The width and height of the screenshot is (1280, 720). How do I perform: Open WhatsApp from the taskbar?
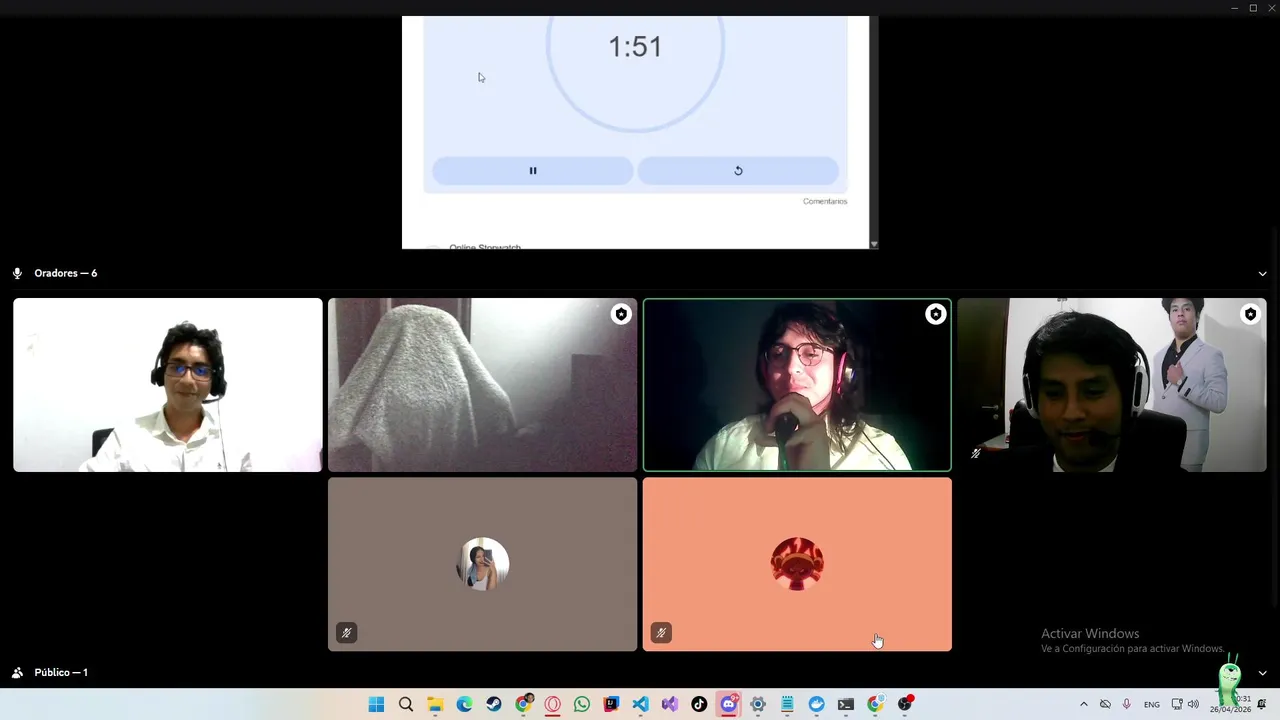click(582, 704)
